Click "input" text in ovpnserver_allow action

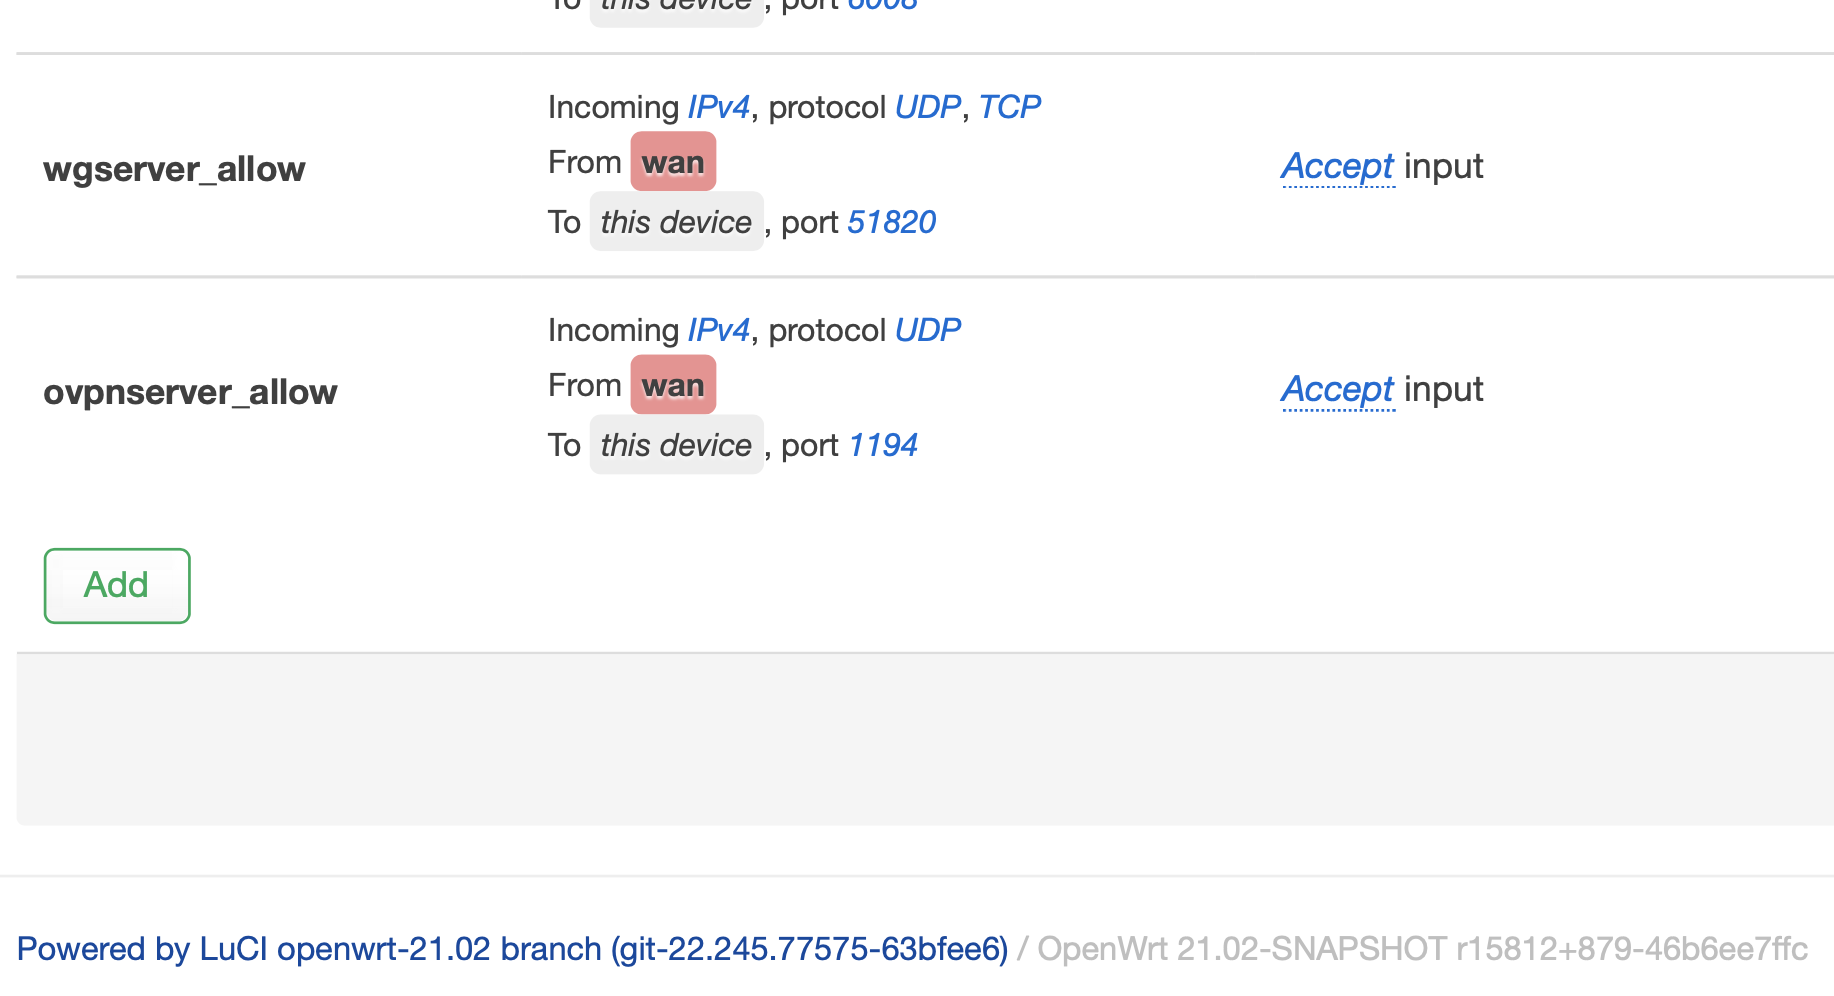1443,389
